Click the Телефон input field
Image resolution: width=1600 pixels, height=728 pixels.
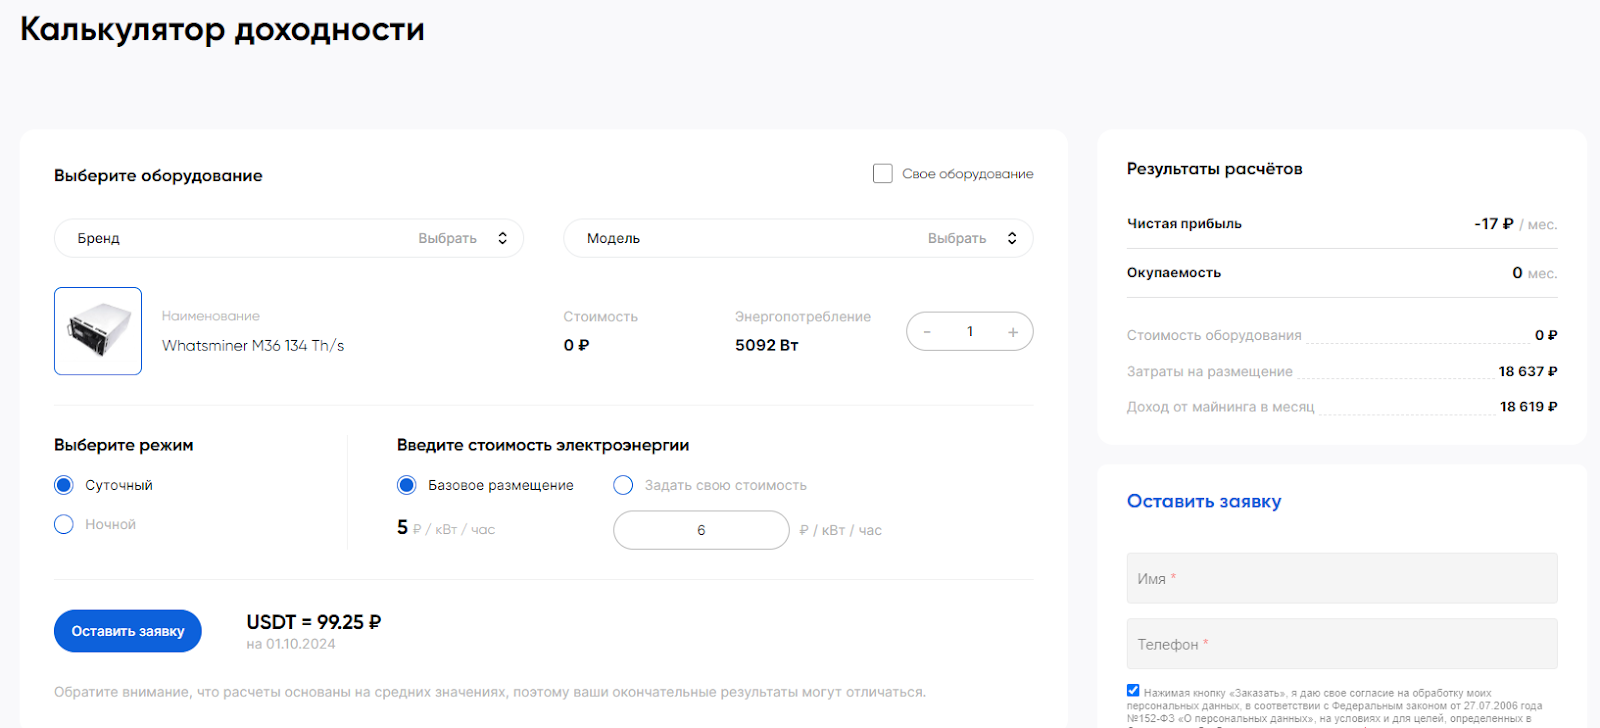click(x=1342, y=644)
